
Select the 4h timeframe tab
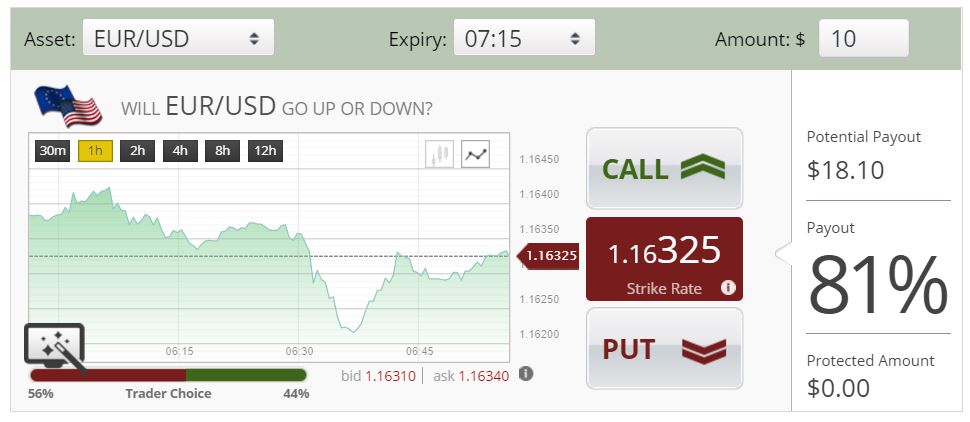[180, 151]
